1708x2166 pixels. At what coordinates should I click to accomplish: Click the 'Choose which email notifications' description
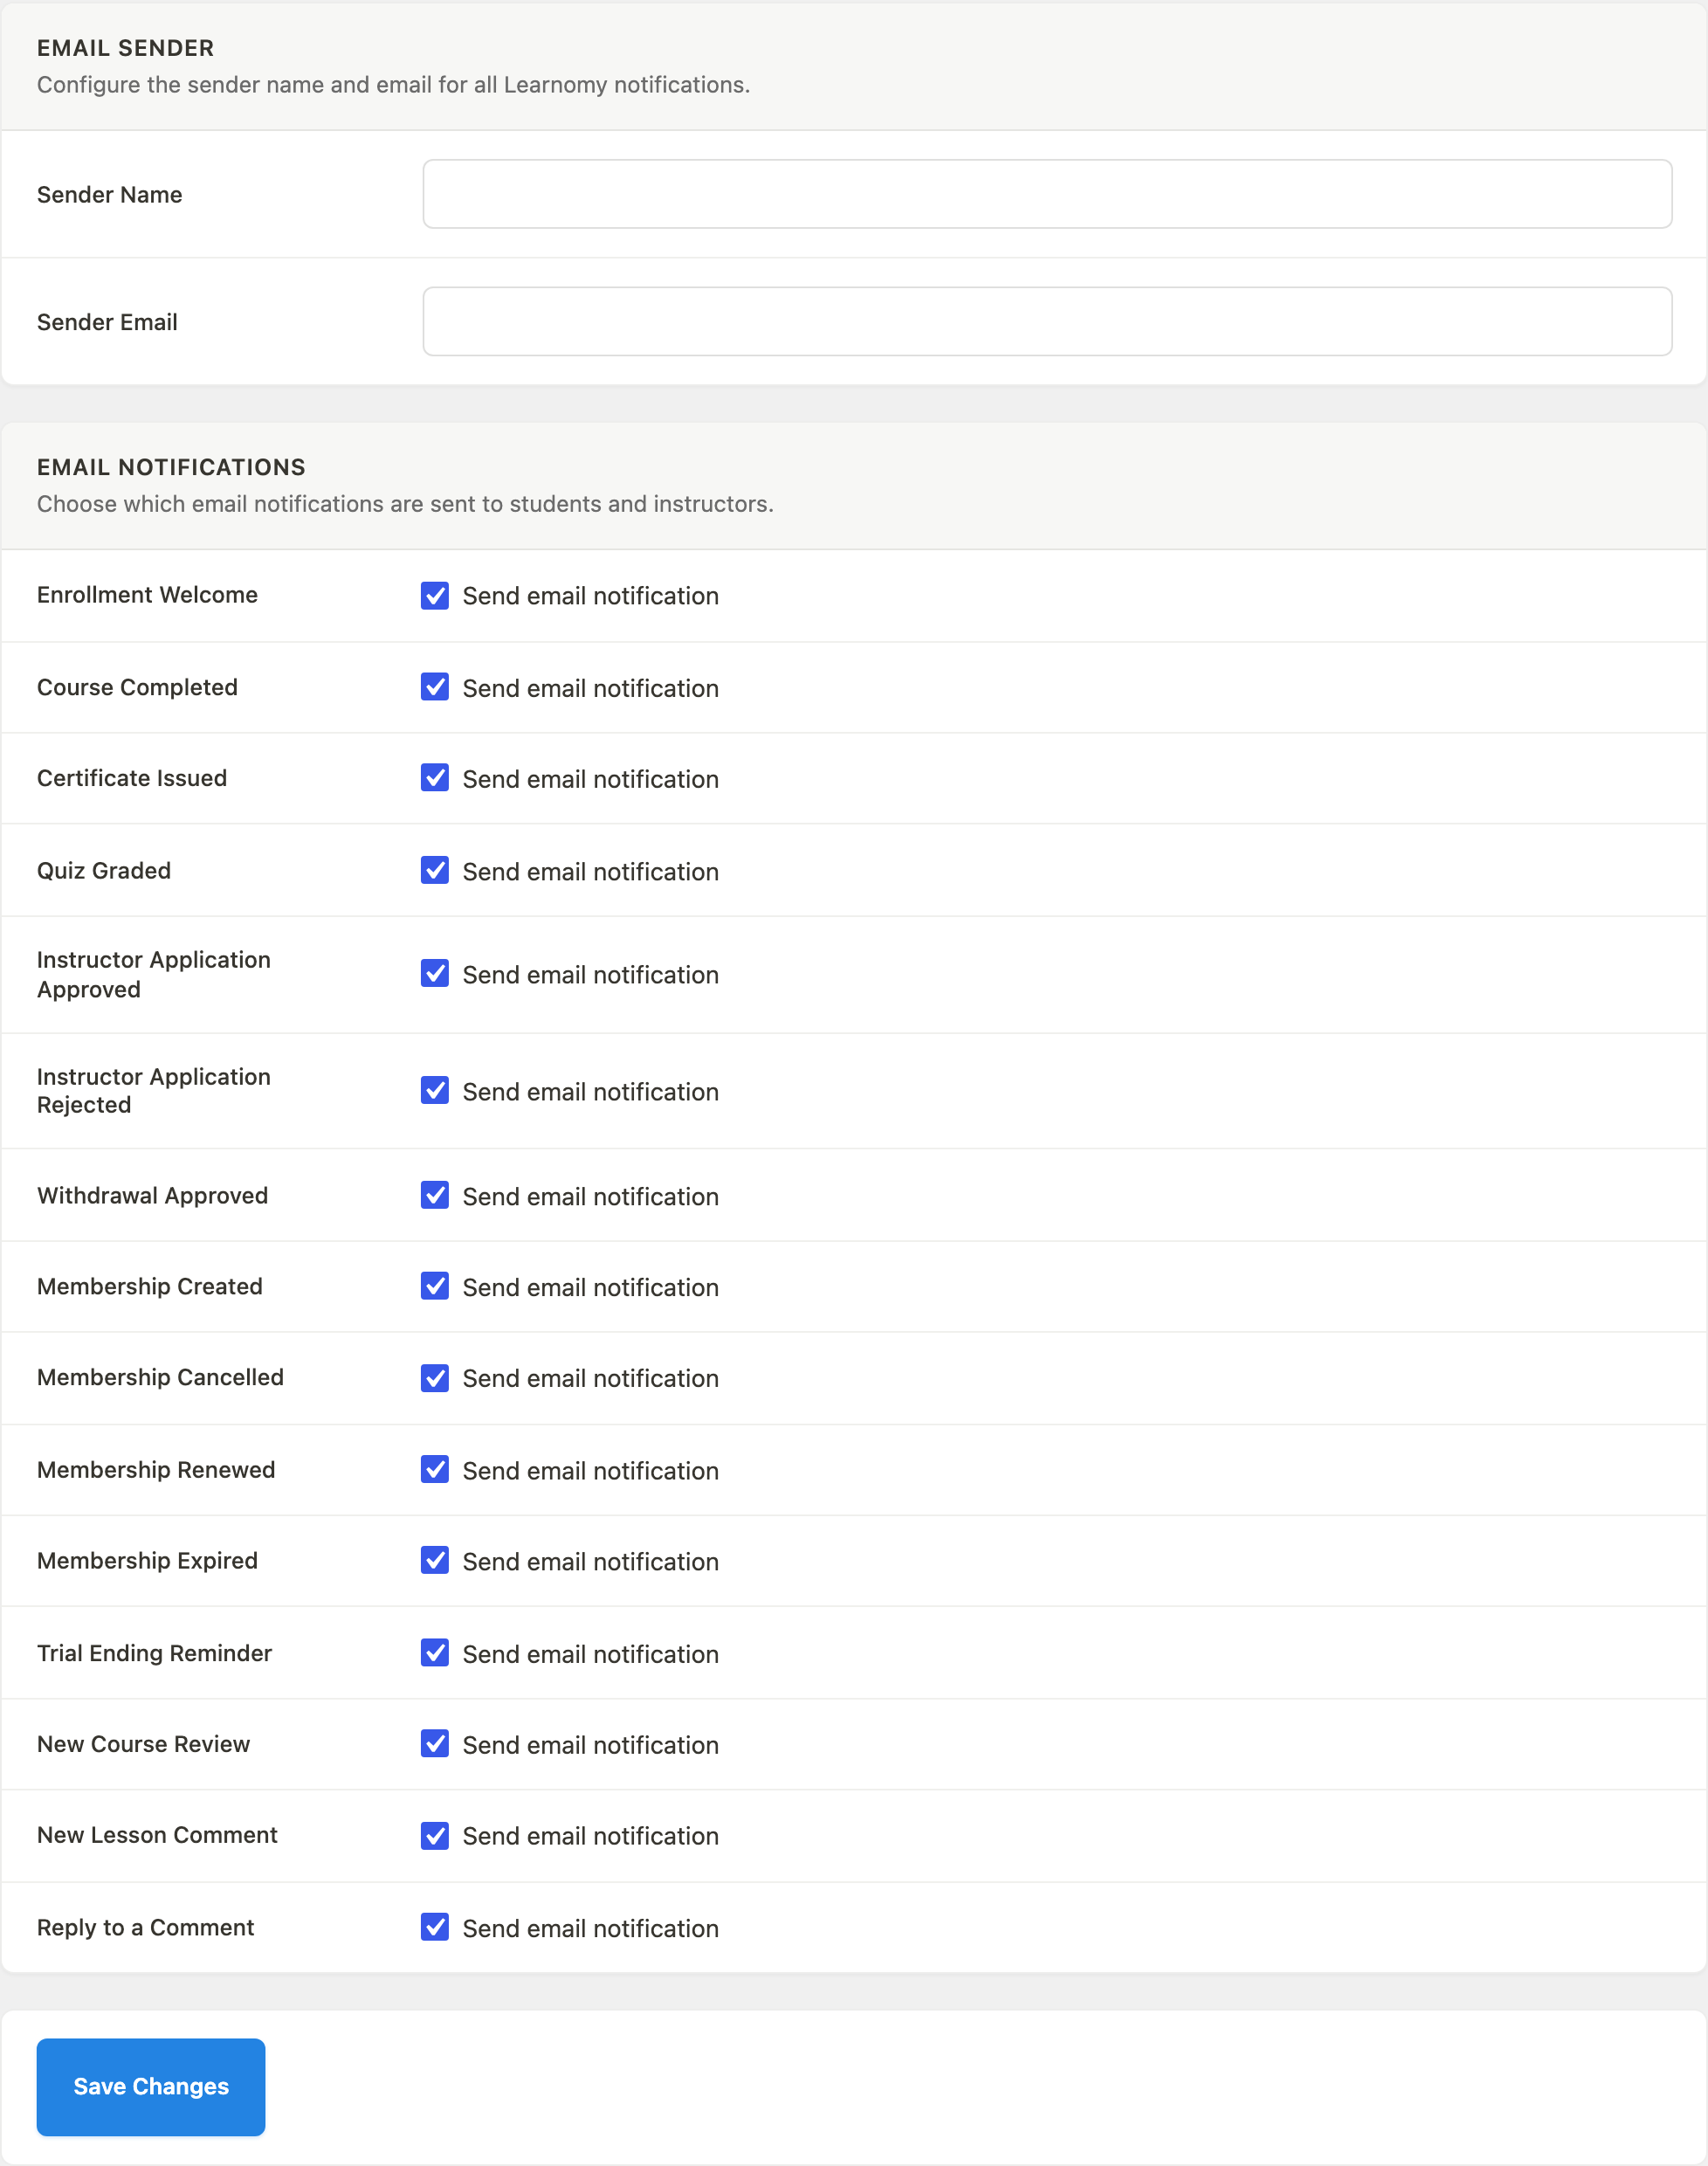coord(405,504)
